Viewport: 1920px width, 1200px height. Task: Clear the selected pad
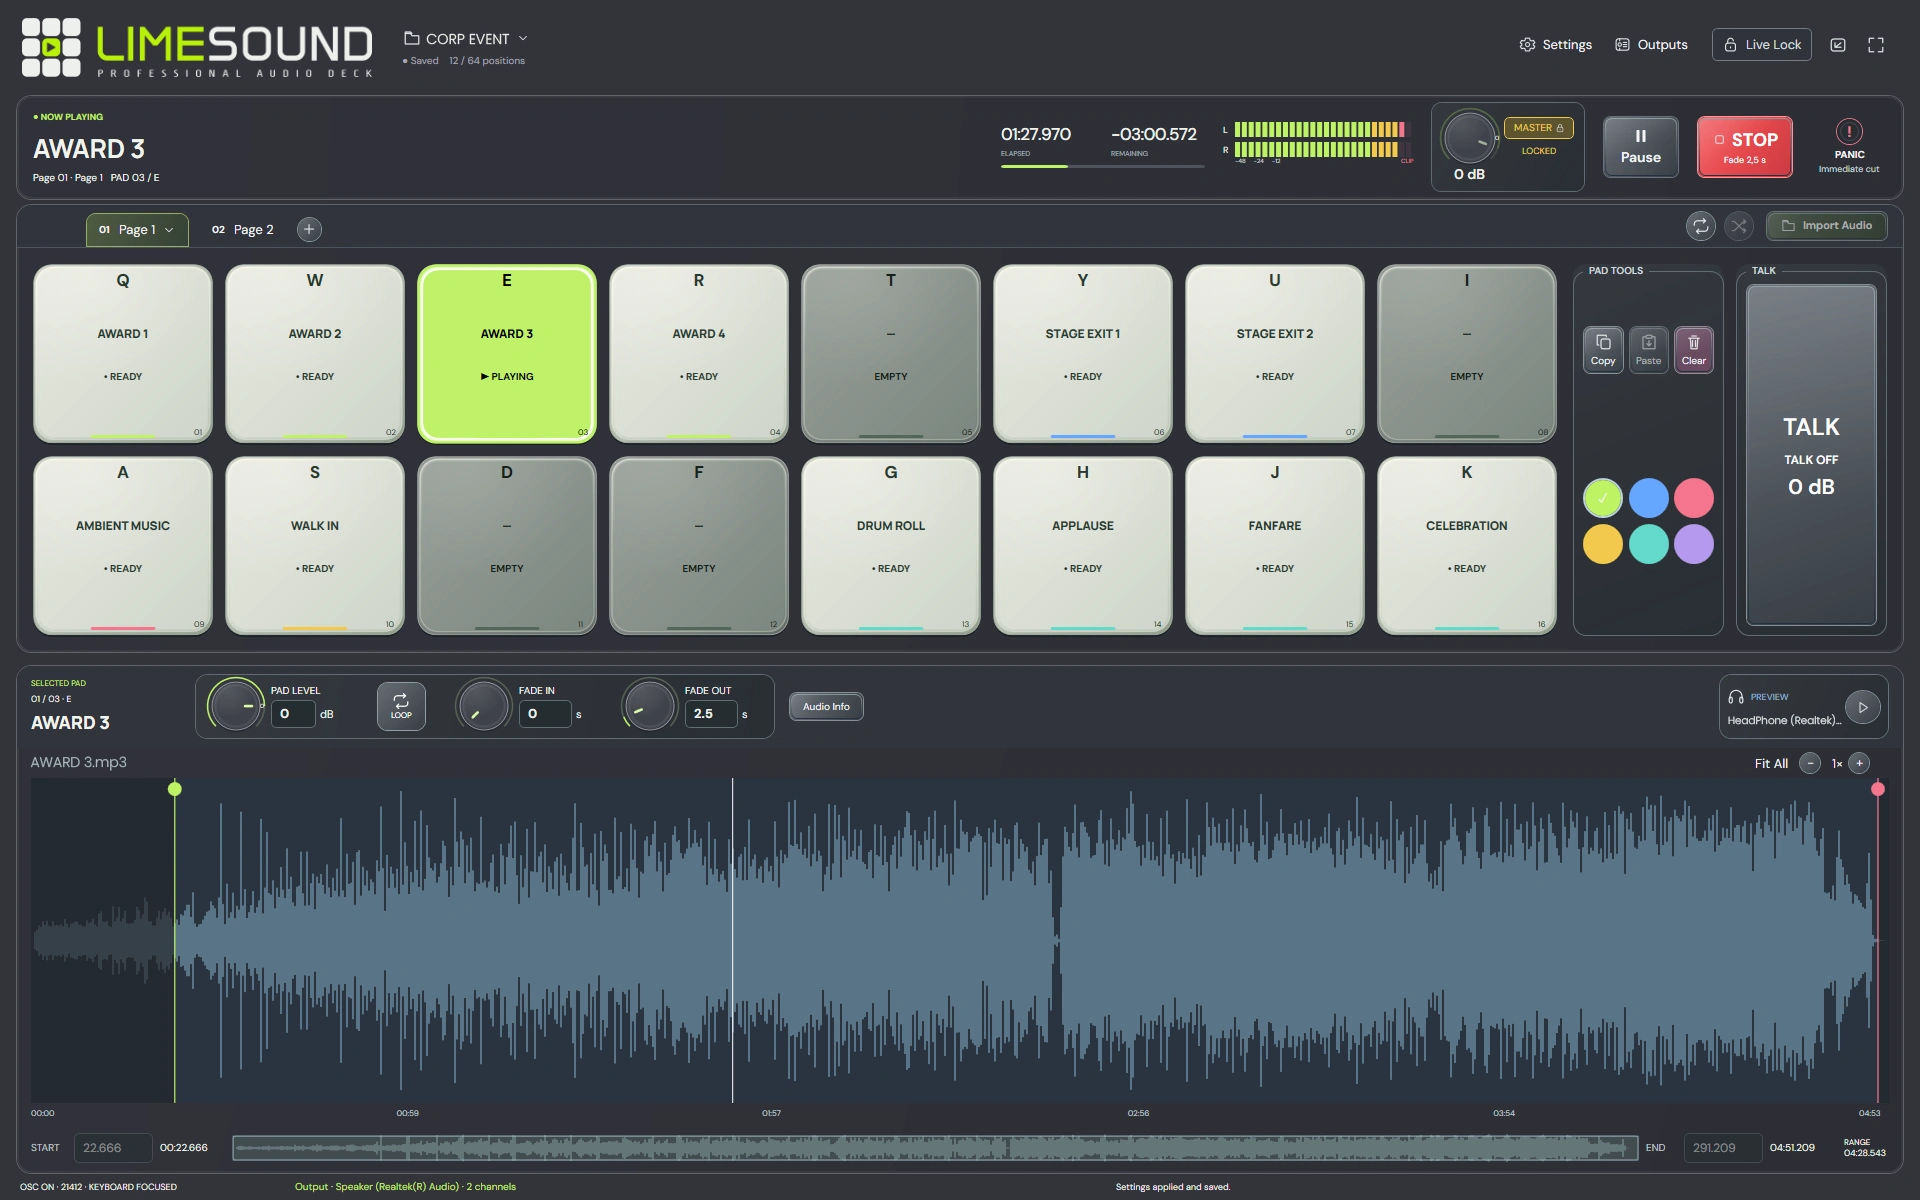point(1693,349)
